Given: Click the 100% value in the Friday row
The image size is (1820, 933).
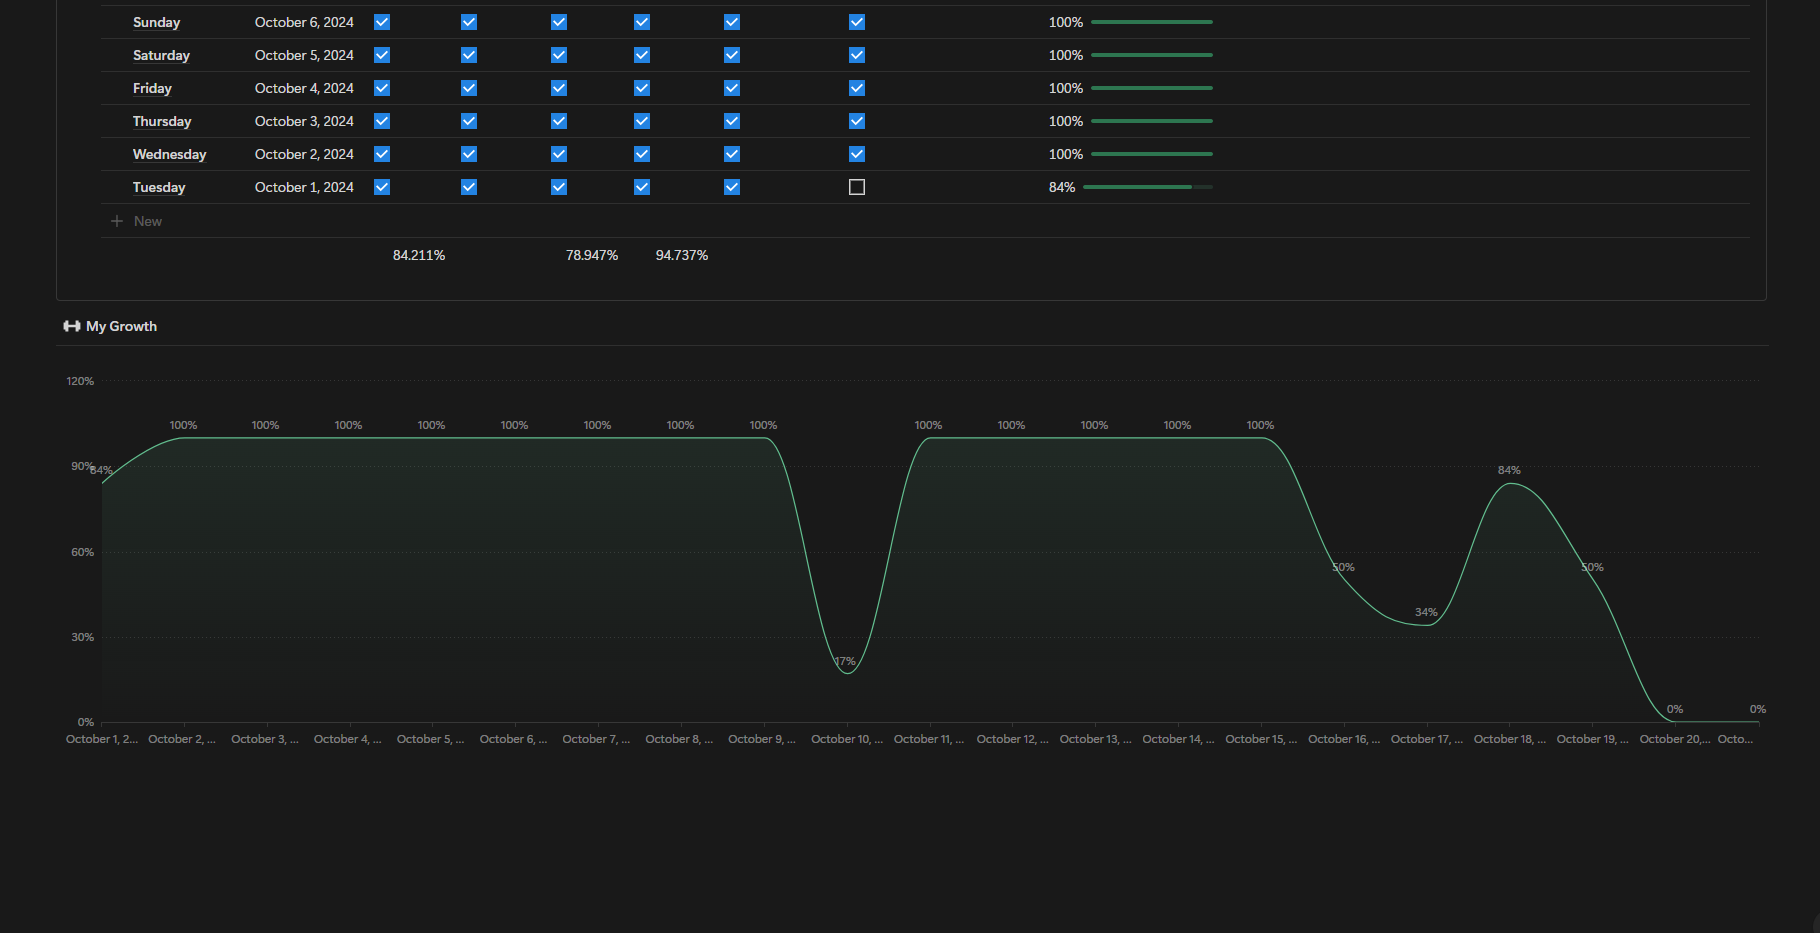Looking at the screenshot, I should 1066,88.
